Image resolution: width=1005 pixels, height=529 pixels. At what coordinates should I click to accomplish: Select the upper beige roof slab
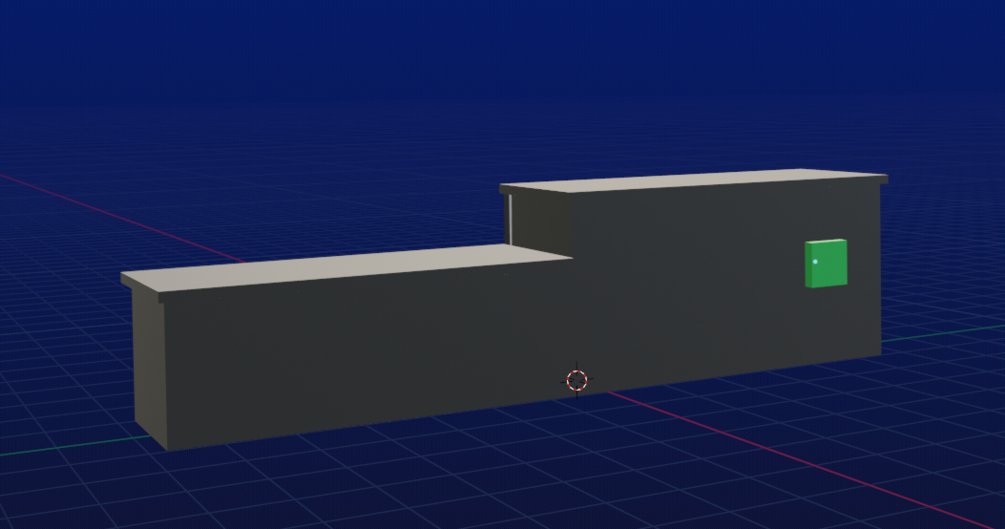click(694, 181)
